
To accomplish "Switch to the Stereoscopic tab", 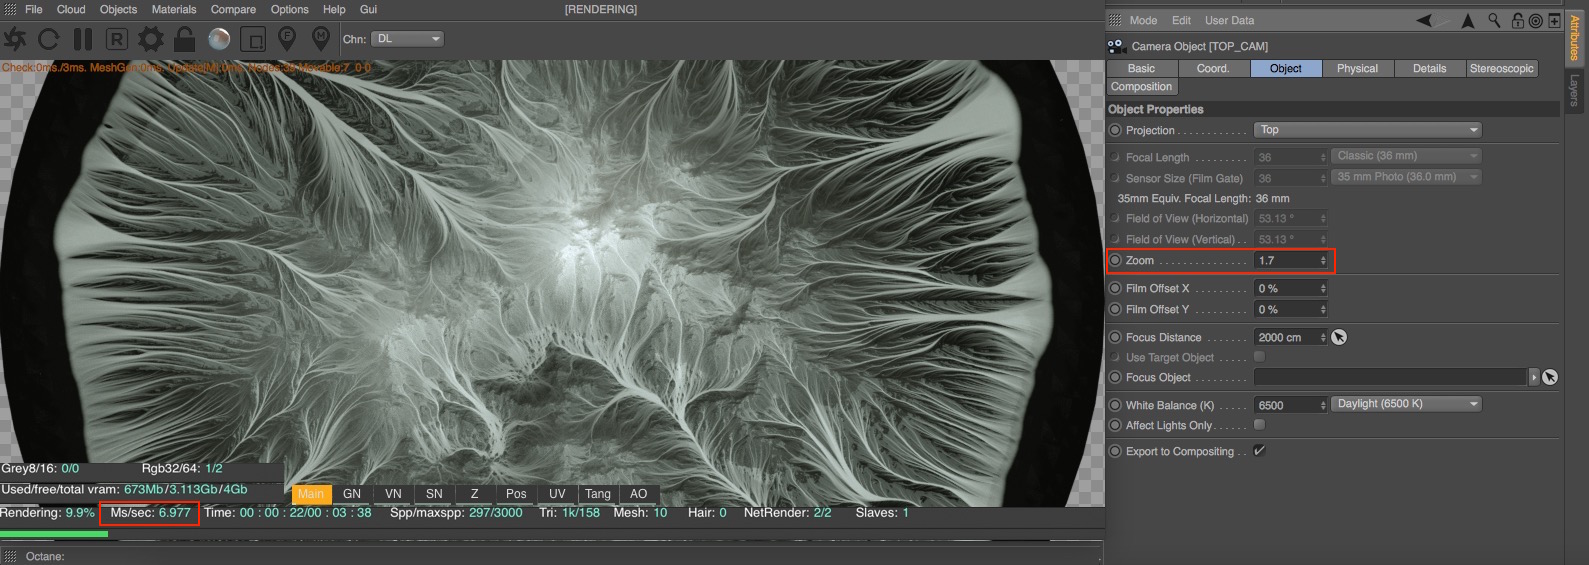I will [x=1501, y=68].
